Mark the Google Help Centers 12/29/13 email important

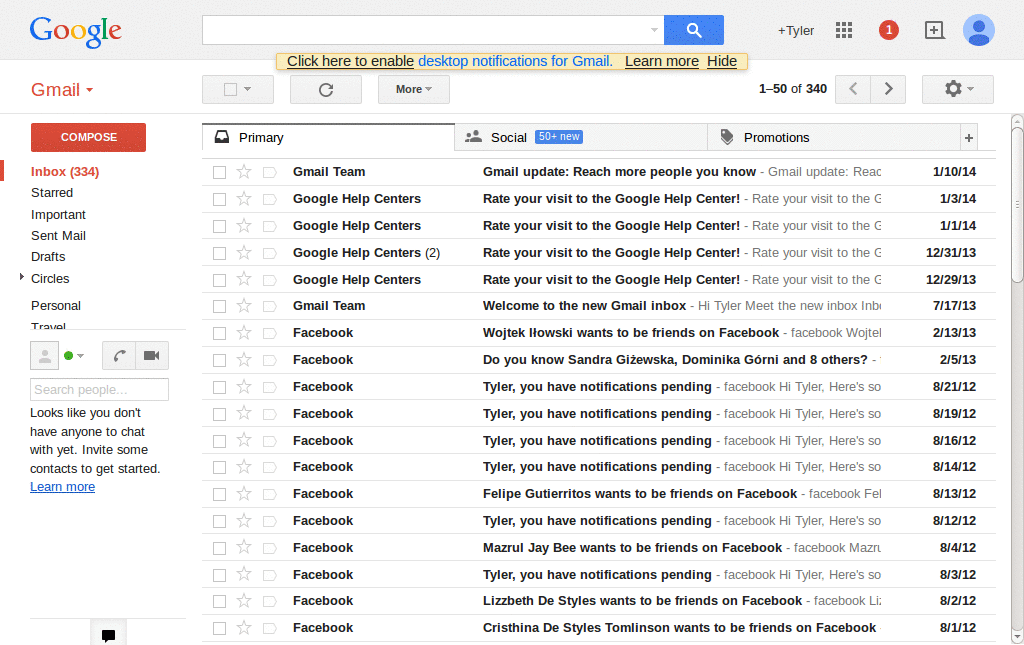(x=270, y=280)
